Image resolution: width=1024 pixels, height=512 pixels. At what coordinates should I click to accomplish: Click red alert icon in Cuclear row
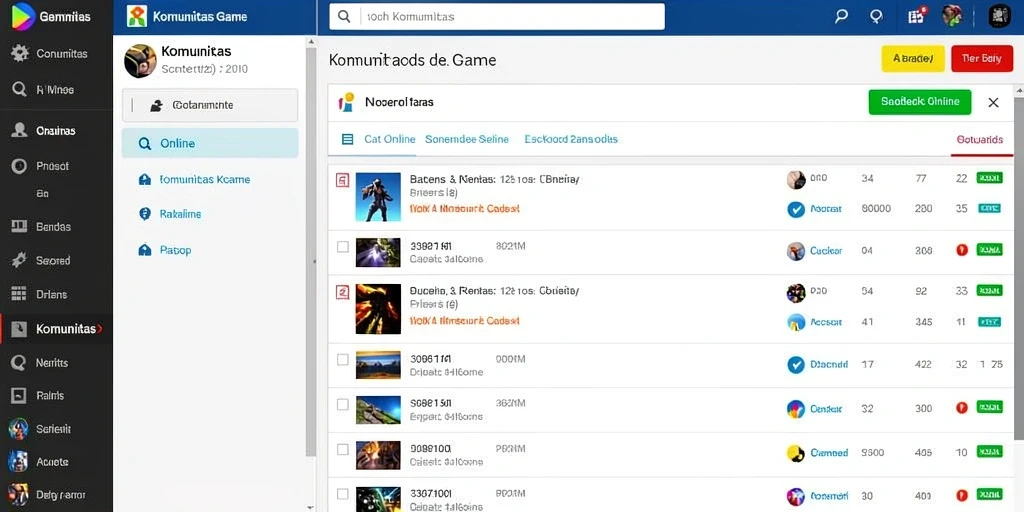click(961, 249)
